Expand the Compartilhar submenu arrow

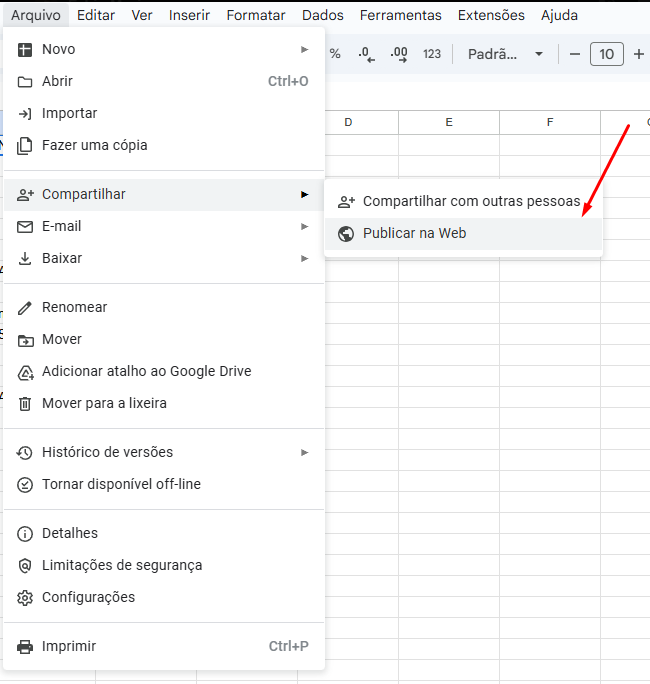click(304, 195)
